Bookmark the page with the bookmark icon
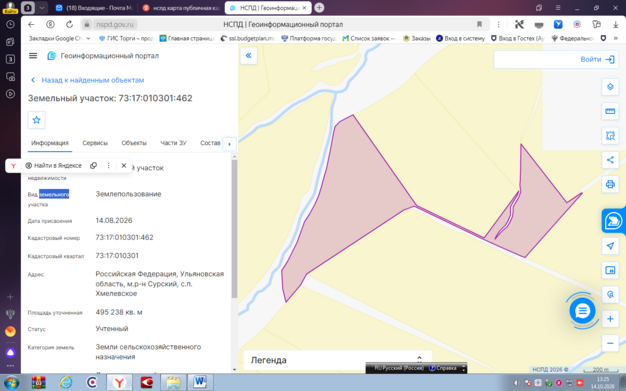 479,24
